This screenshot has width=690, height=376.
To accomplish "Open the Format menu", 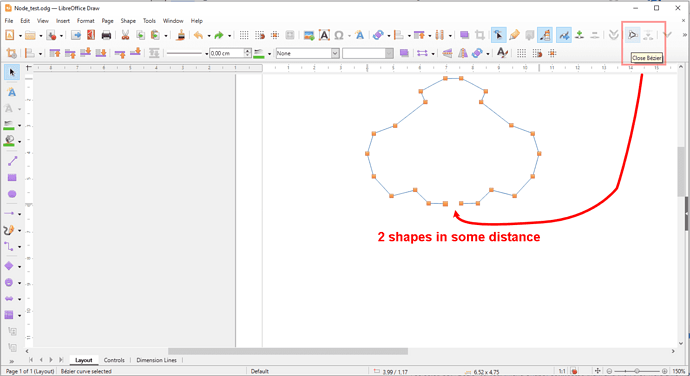I will [85, 21].
